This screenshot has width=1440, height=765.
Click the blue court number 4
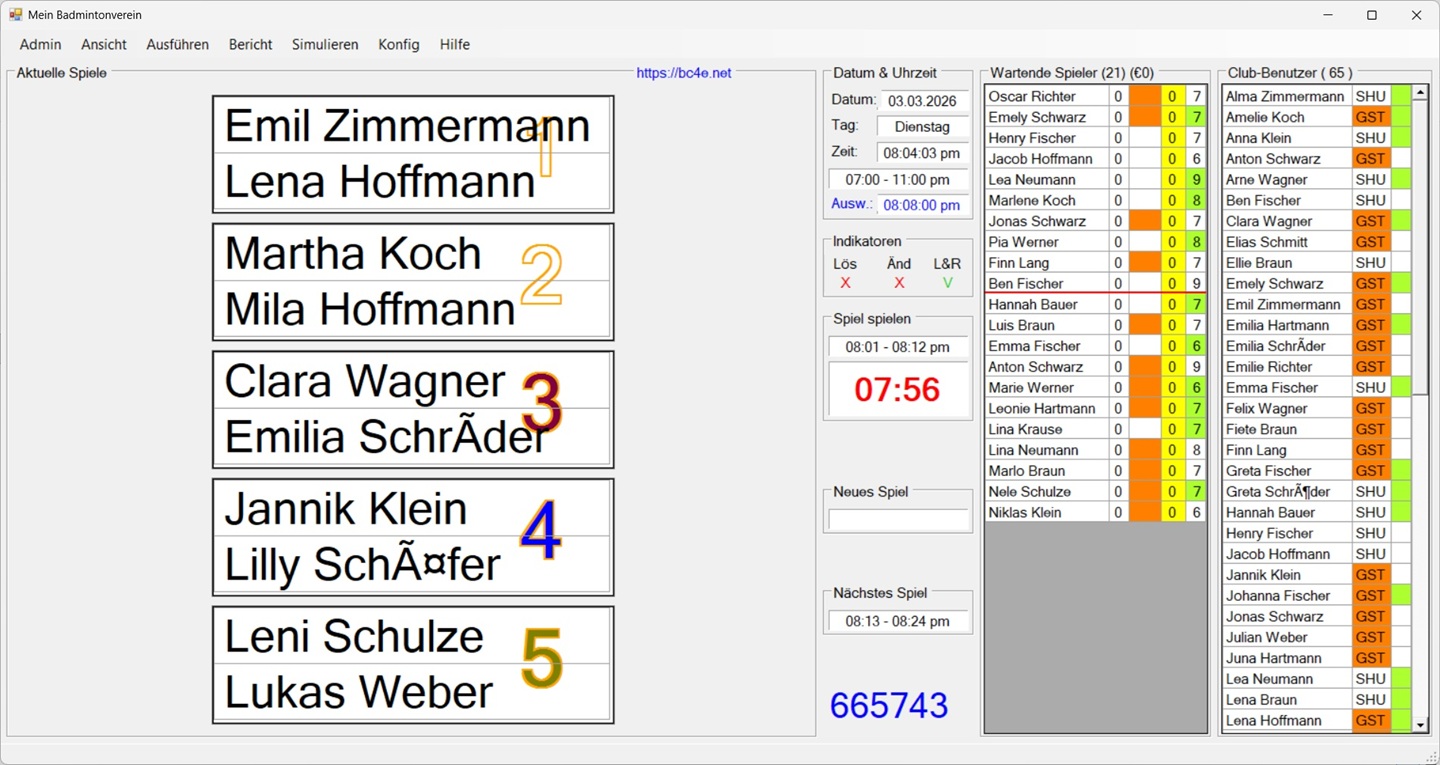540,531
